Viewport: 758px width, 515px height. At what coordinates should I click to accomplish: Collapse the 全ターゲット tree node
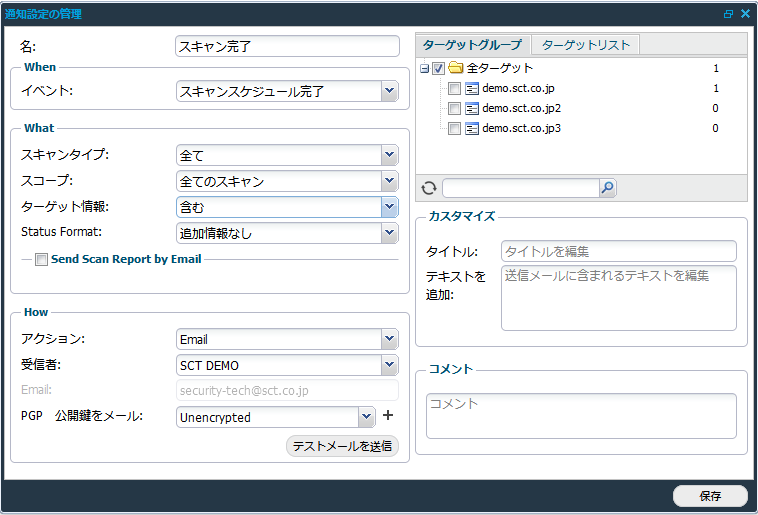point(424,69)
